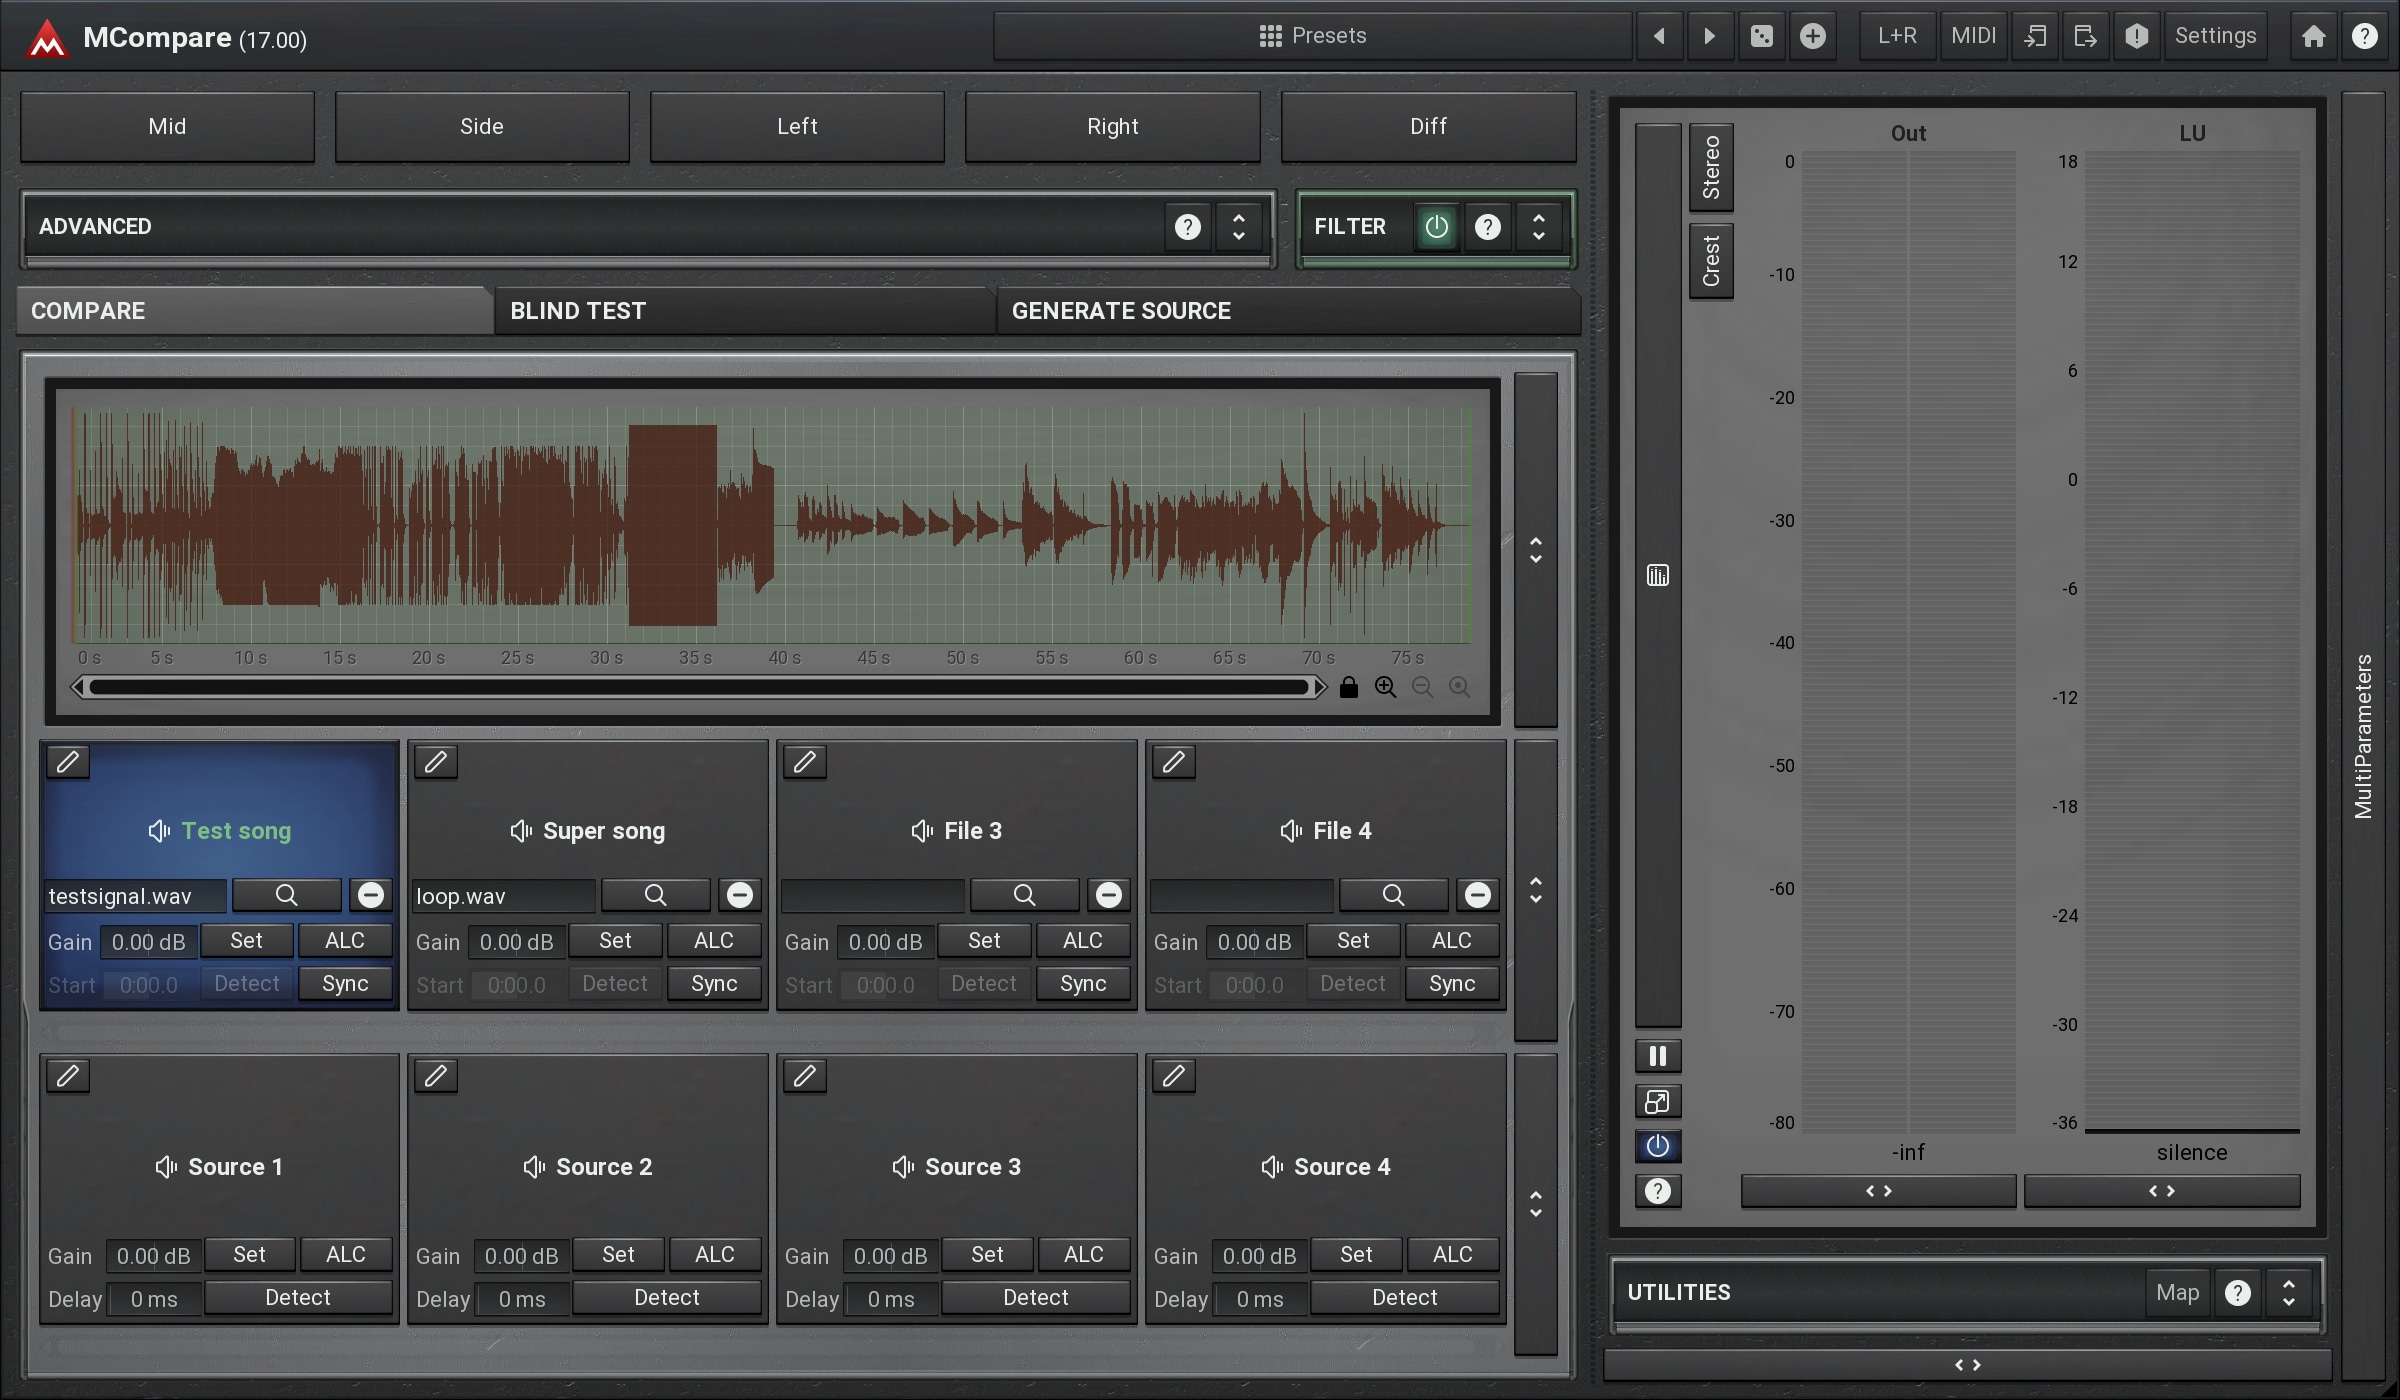Open the home icon in the top bar
The width and height of the screenshot is (2400, 1400).
[2313, 37]
